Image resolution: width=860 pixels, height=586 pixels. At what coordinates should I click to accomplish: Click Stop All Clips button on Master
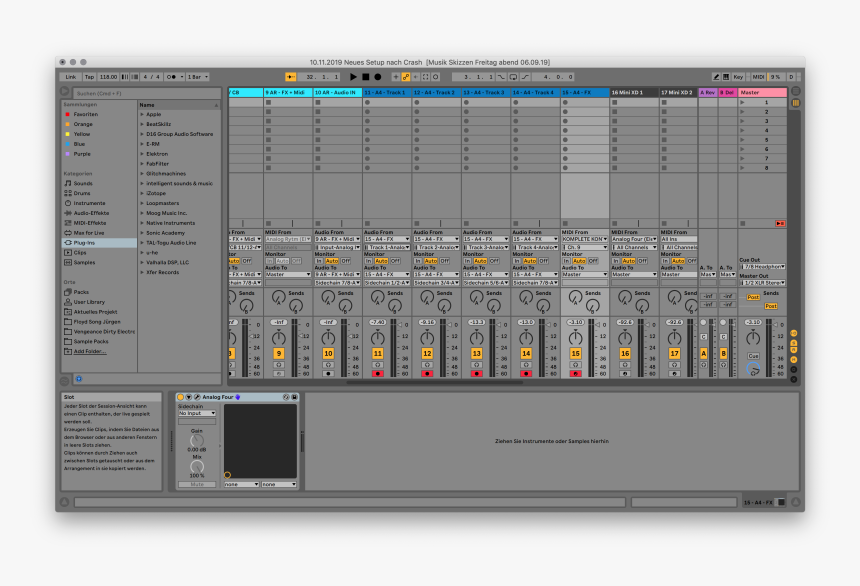(742, 223)
